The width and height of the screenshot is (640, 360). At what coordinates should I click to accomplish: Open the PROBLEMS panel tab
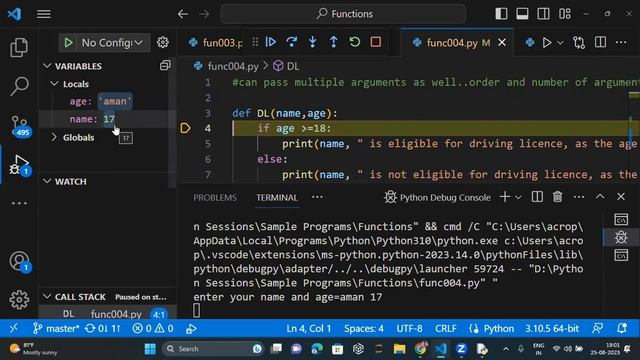(x=215, y=198)
